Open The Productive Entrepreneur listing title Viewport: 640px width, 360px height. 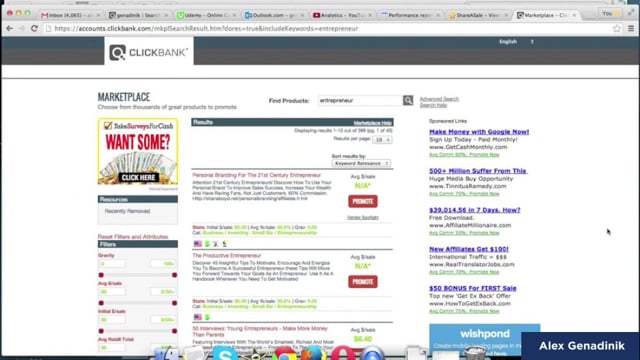tap(227, 256)
